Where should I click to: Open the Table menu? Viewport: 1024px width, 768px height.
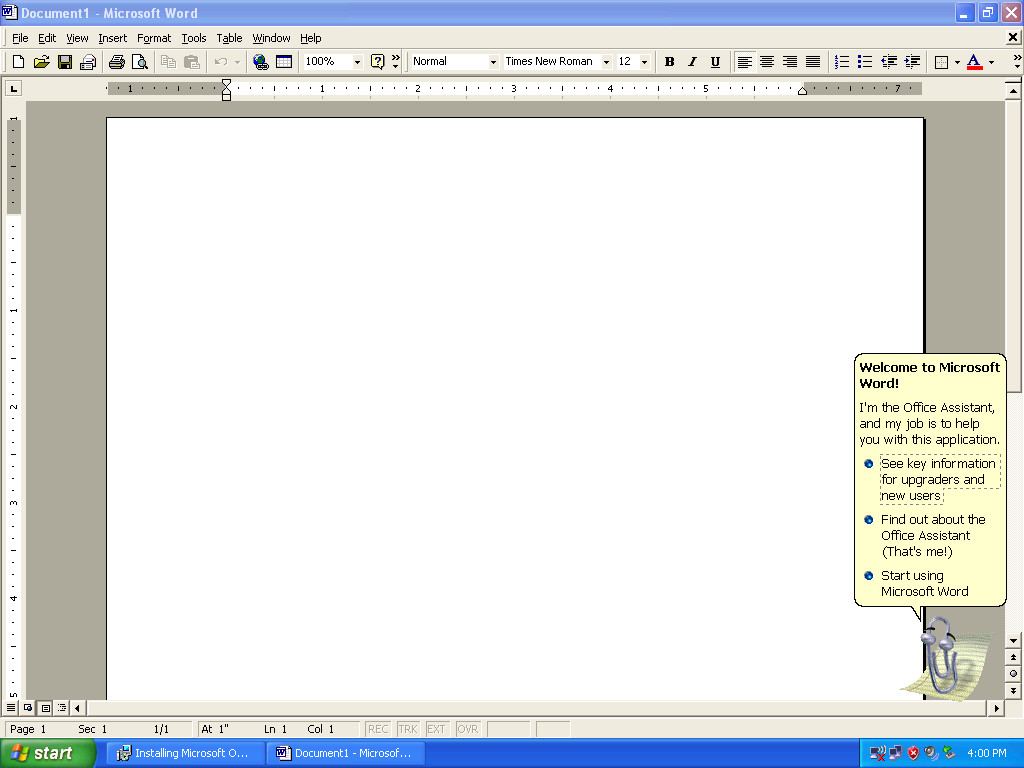229,38
